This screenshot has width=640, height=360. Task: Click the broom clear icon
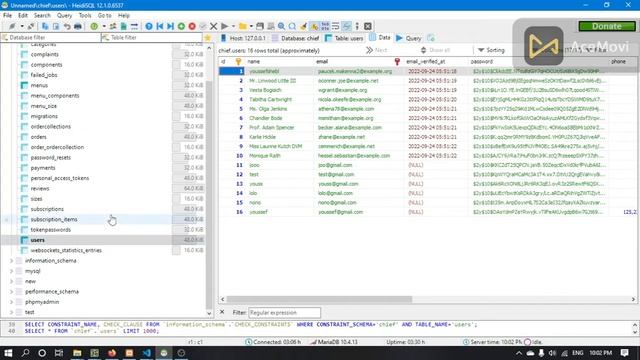click(303, 26)
